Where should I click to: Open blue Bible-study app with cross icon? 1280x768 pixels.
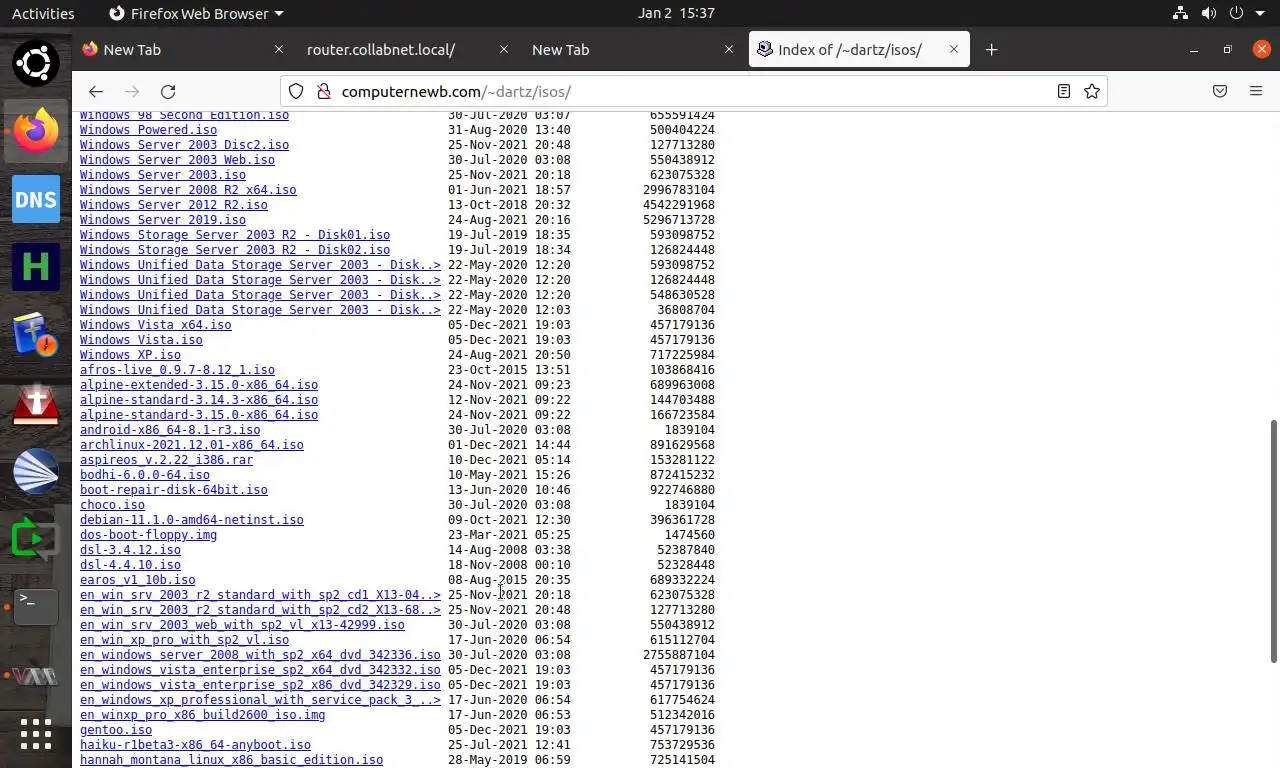pyautogui.click(x=36, y=335)
